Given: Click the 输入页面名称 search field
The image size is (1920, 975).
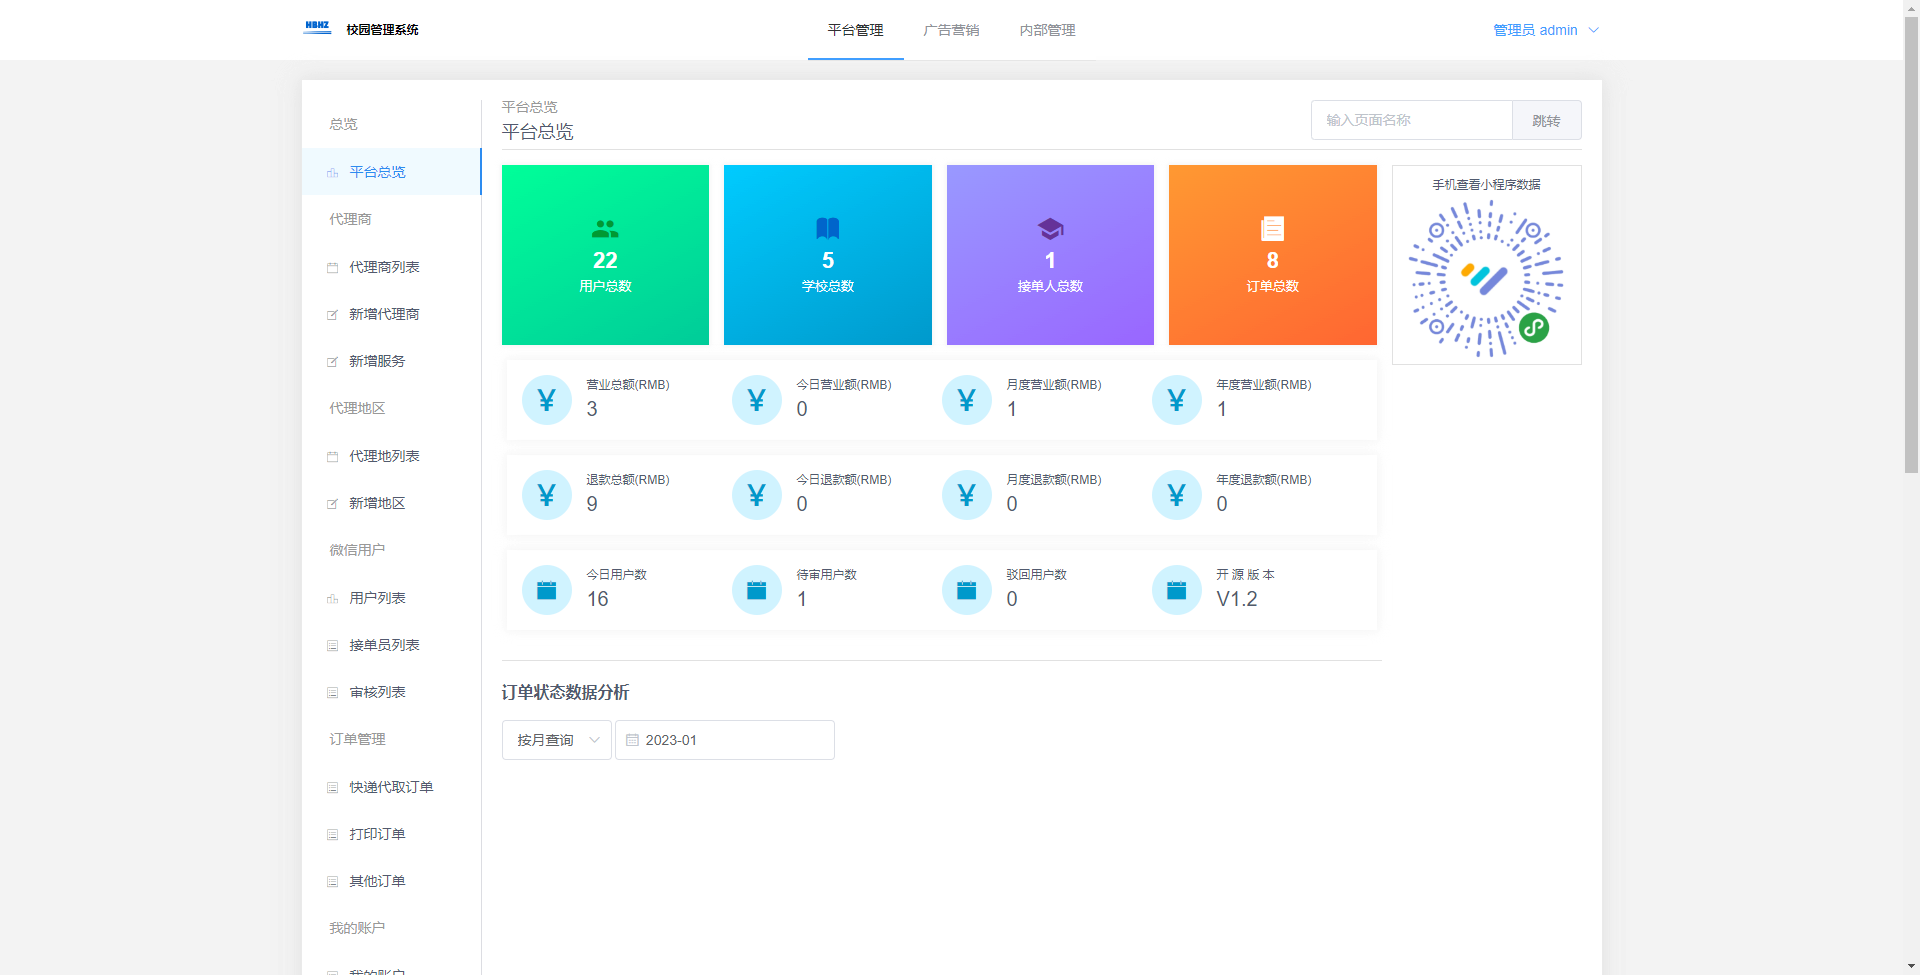Looking at the screenshot, I should click(1411, 120).
